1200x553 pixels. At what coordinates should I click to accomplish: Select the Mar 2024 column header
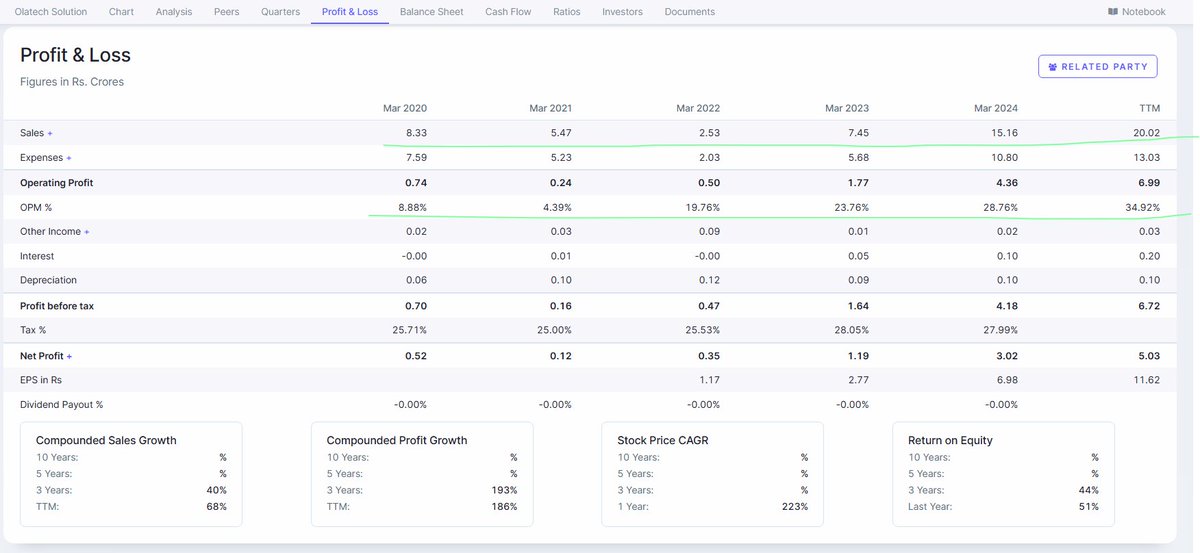pos(996,108)
